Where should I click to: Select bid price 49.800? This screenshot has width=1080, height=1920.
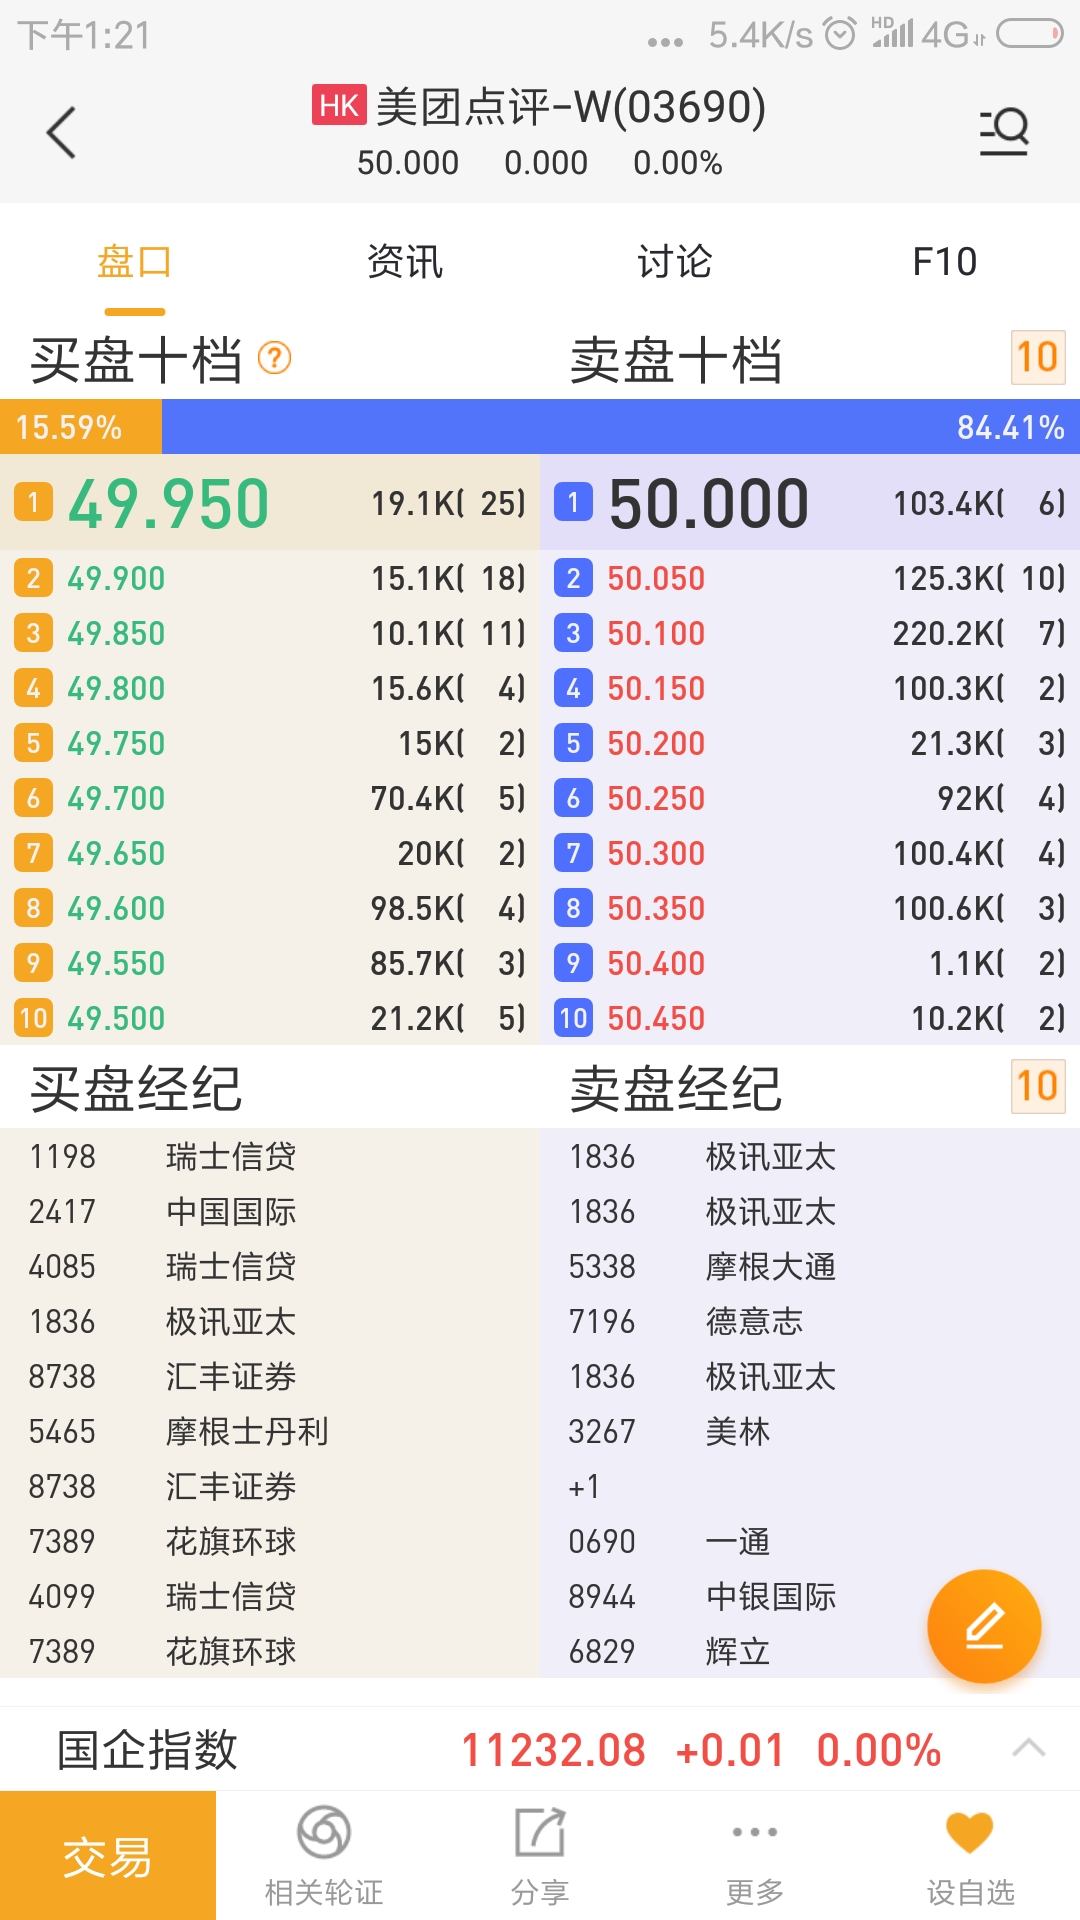coord(116,688)
